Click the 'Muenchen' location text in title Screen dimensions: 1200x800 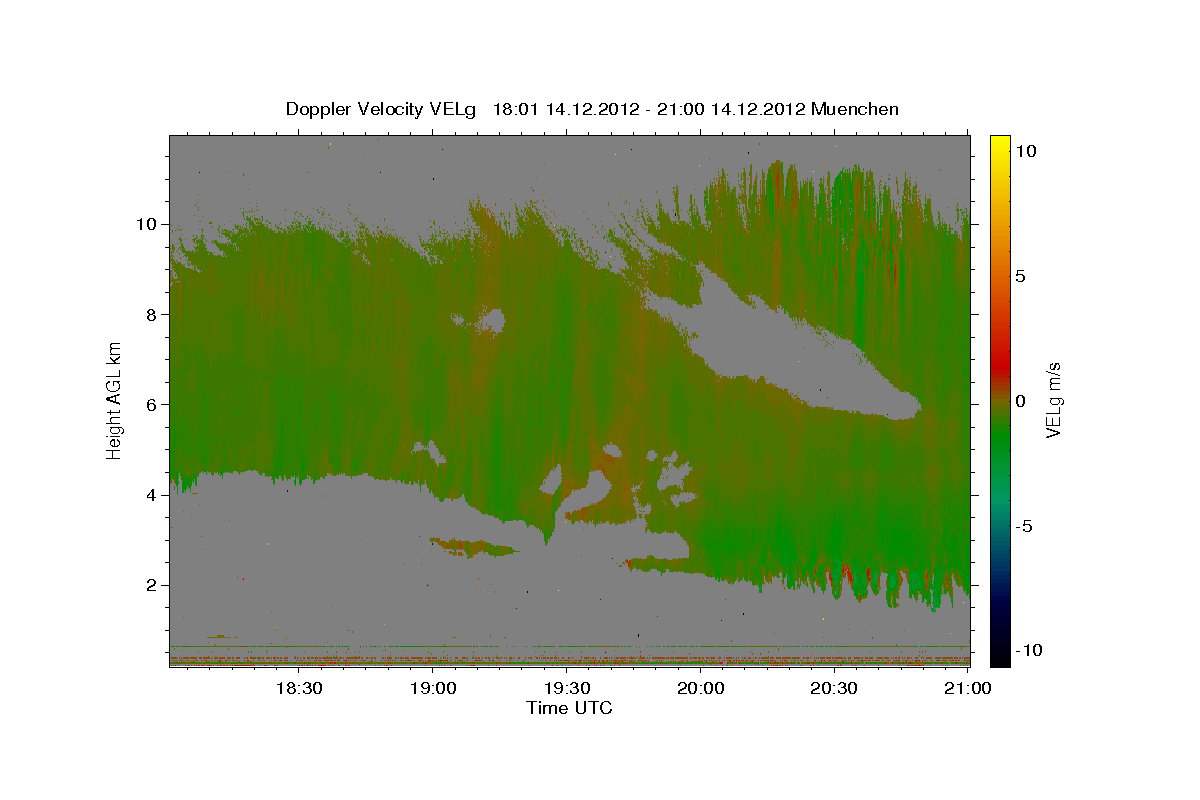[856, 109]
